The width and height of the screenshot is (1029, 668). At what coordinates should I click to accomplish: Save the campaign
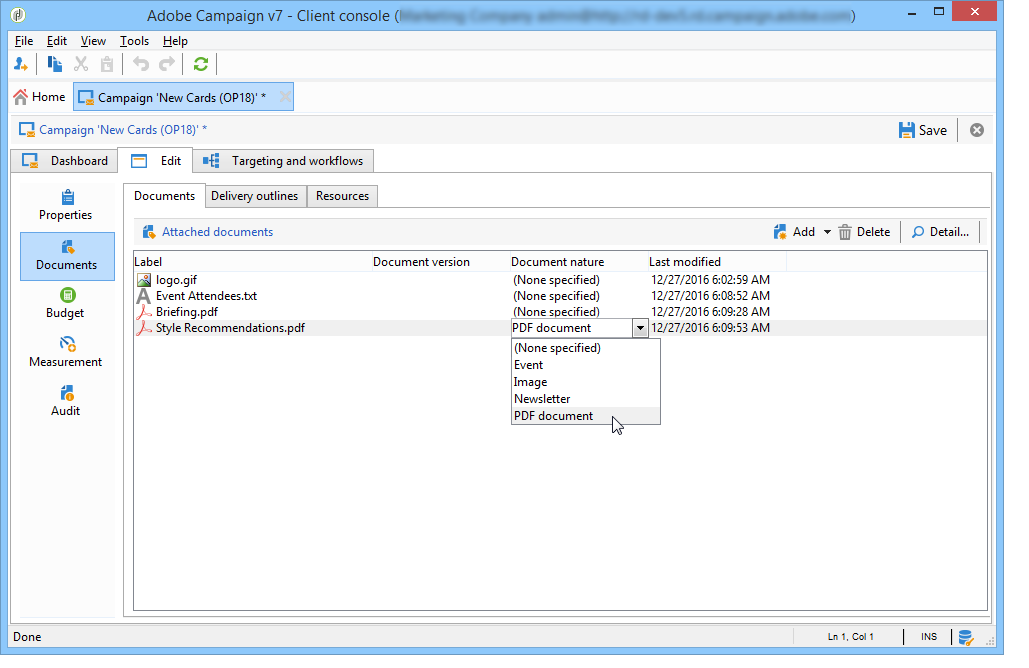point(923,130)
